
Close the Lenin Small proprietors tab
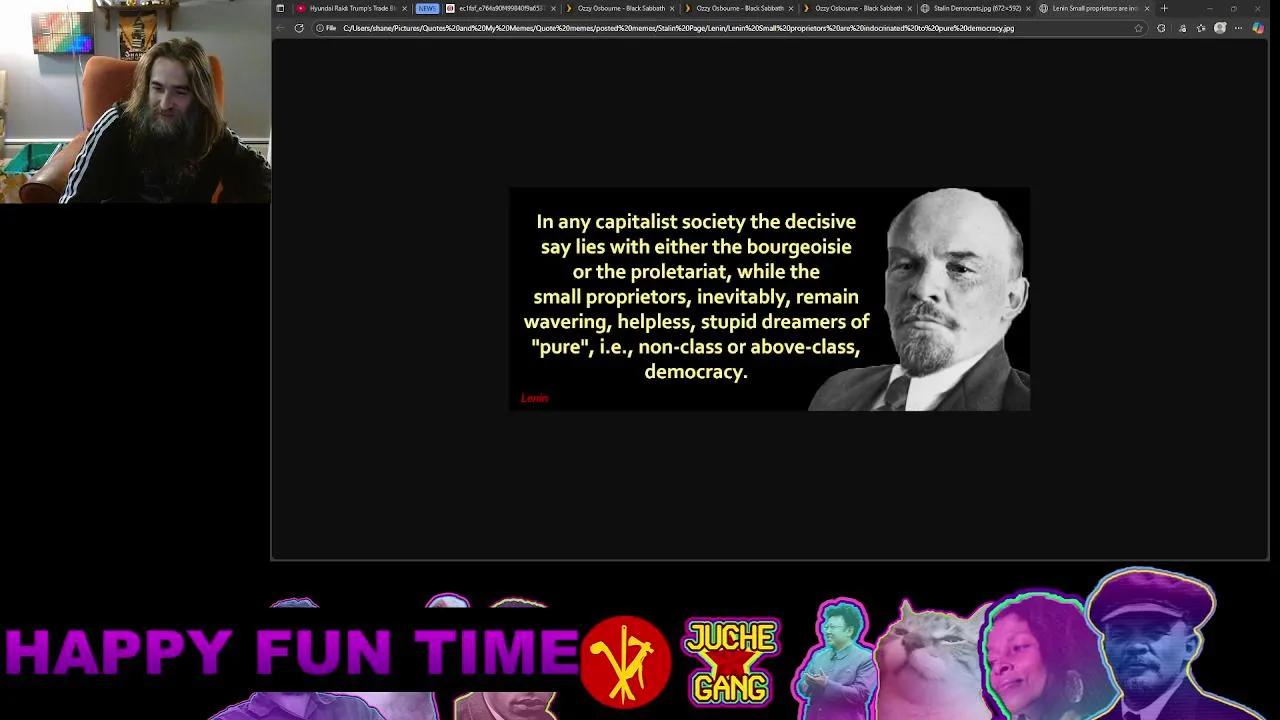click(x=1147, y=8)
